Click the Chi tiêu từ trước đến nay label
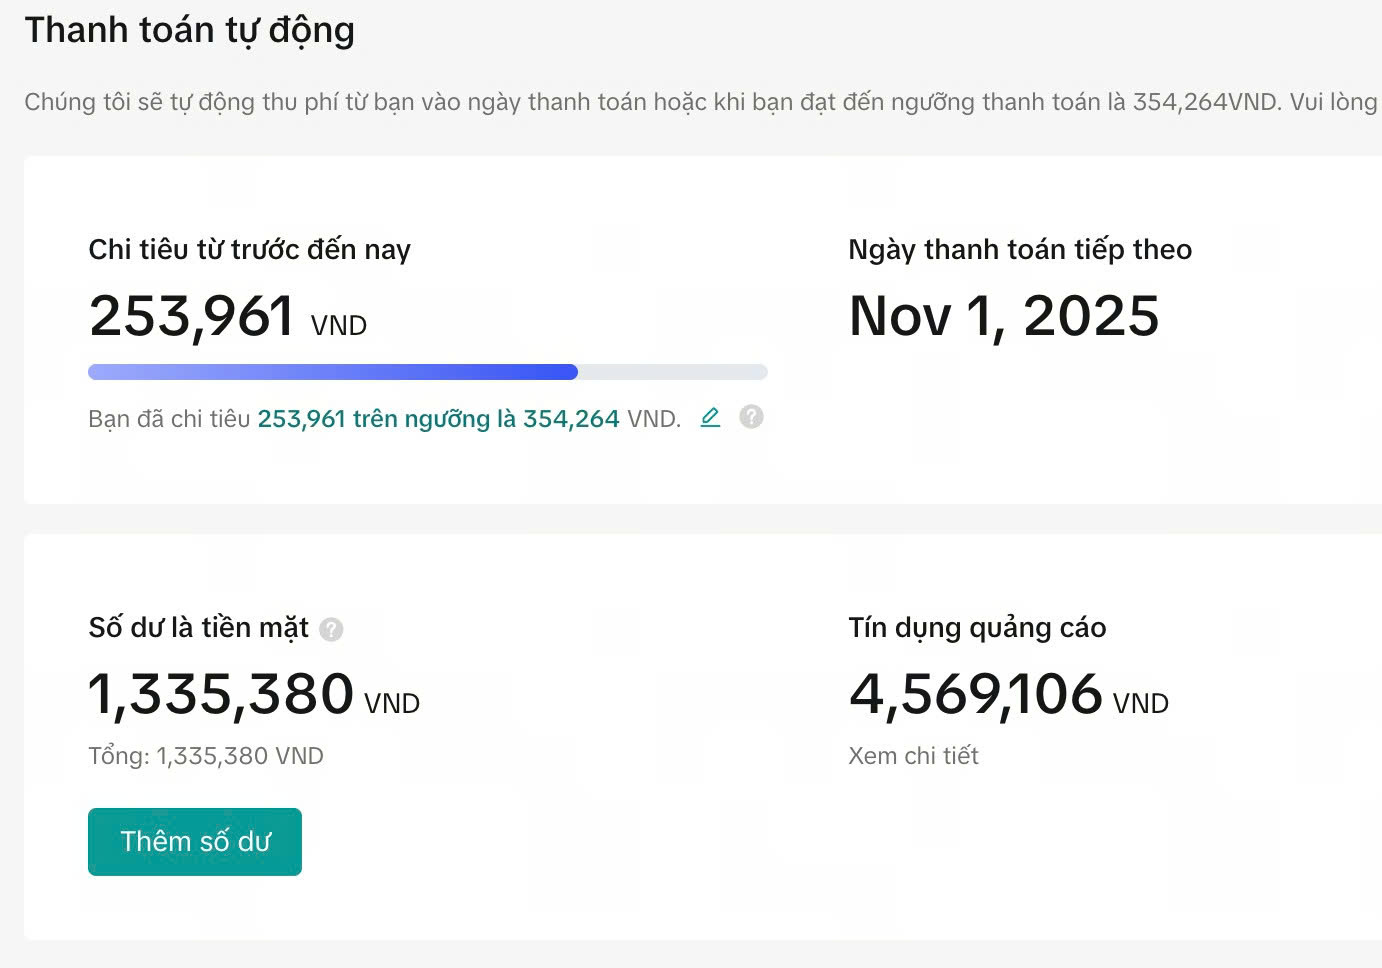The image size is (1382, 968). coord(249,249)
